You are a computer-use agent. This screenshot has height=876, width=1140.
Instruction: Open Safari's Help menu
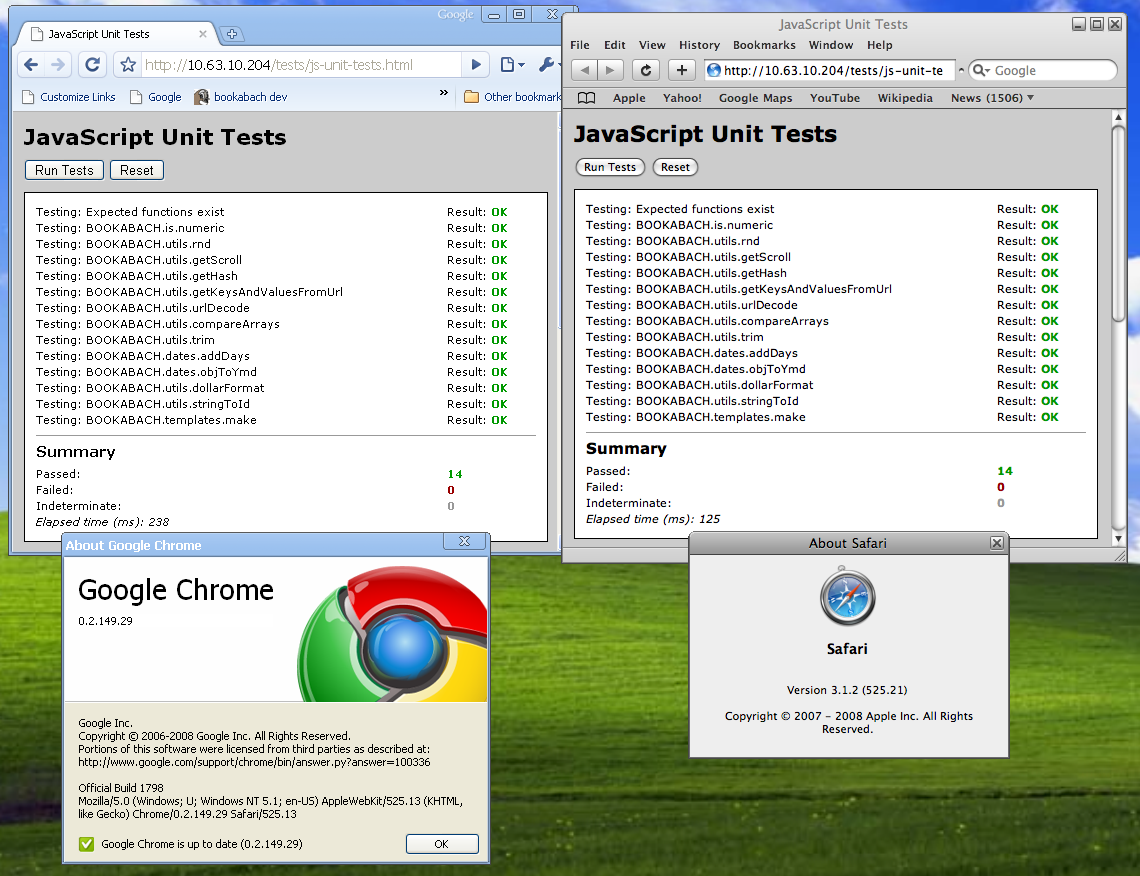(x=880, y=45)
